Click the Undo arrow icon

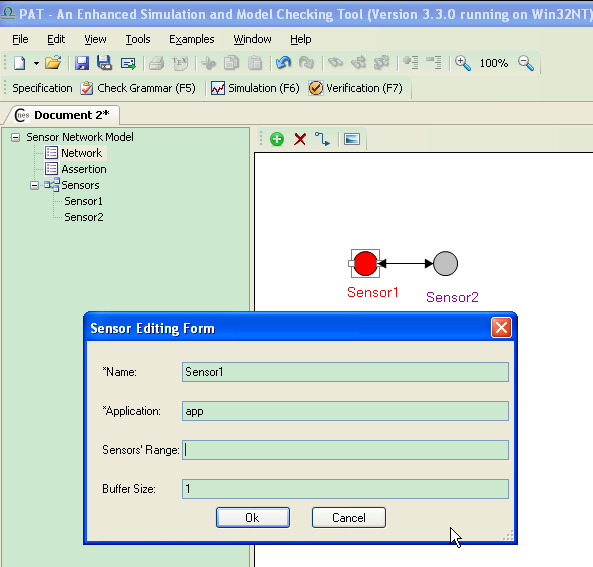coord(283,62)
